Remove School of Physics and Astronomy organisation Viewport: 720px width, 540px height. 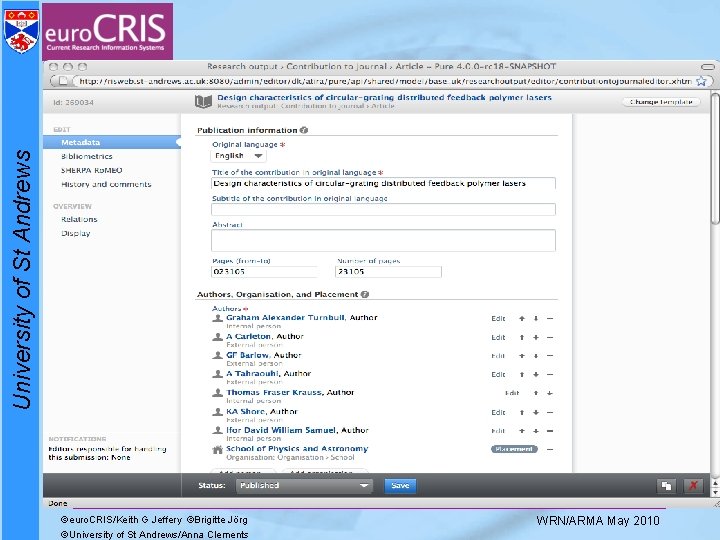(x=550, y=449)
